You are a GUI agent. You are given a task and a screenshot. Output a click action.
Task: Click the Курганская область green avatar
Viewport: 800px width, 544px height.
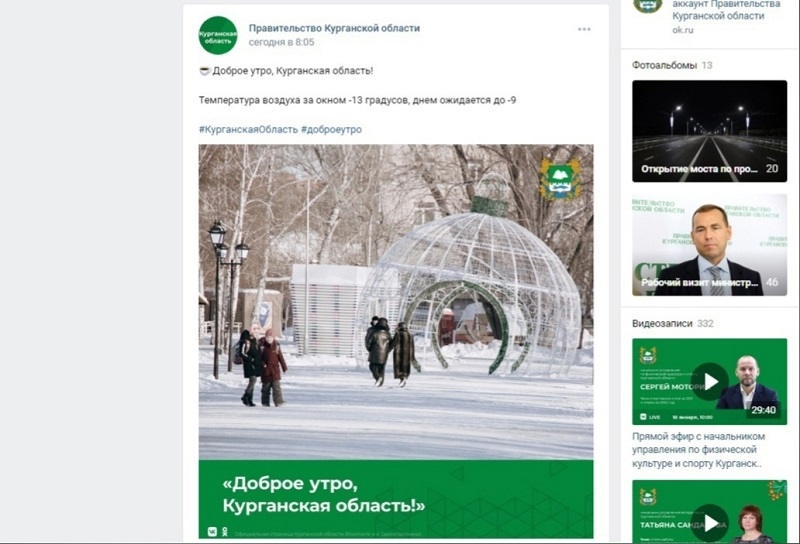point(218,35)
